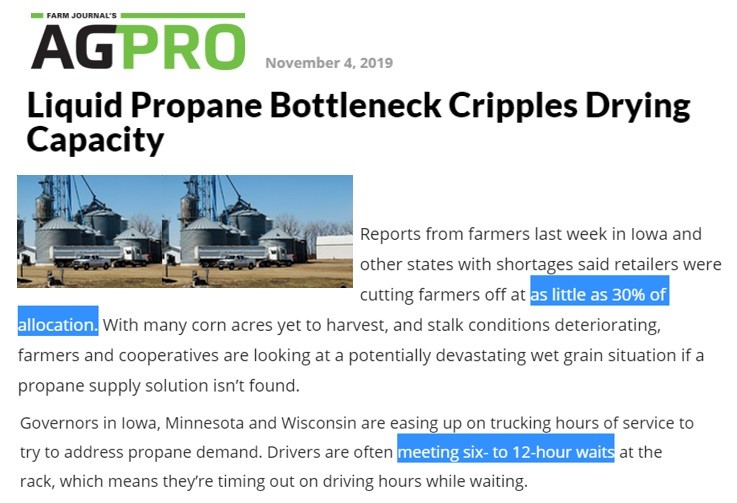The image size is (737, 503).
Task: Click highlighted text 'as little as 30% of'
Action: coord(599,295)
